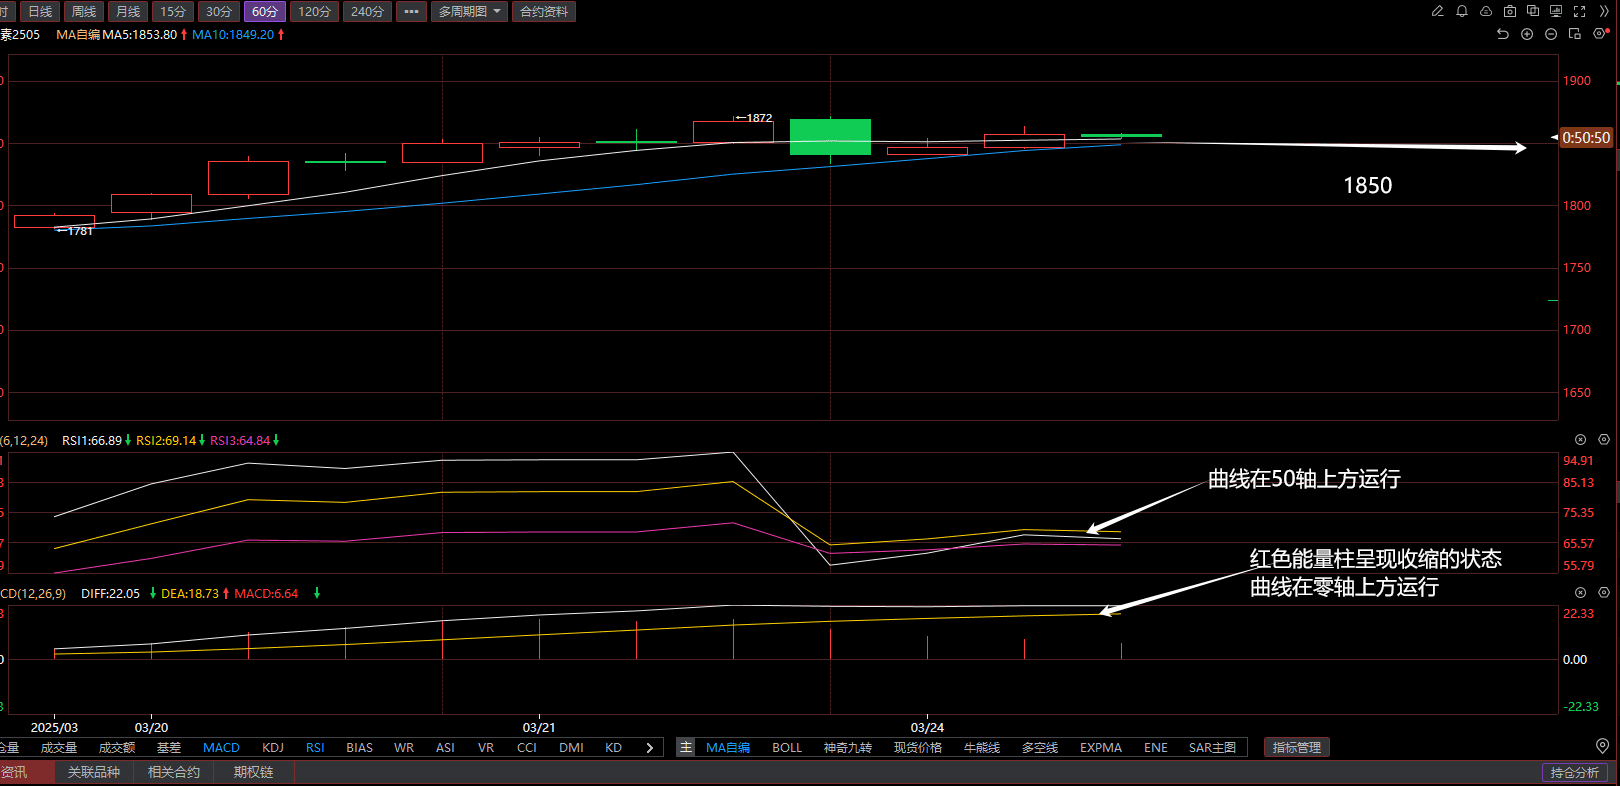
Task: Toggle the WR sub-indicator
Action: (404, 747)
